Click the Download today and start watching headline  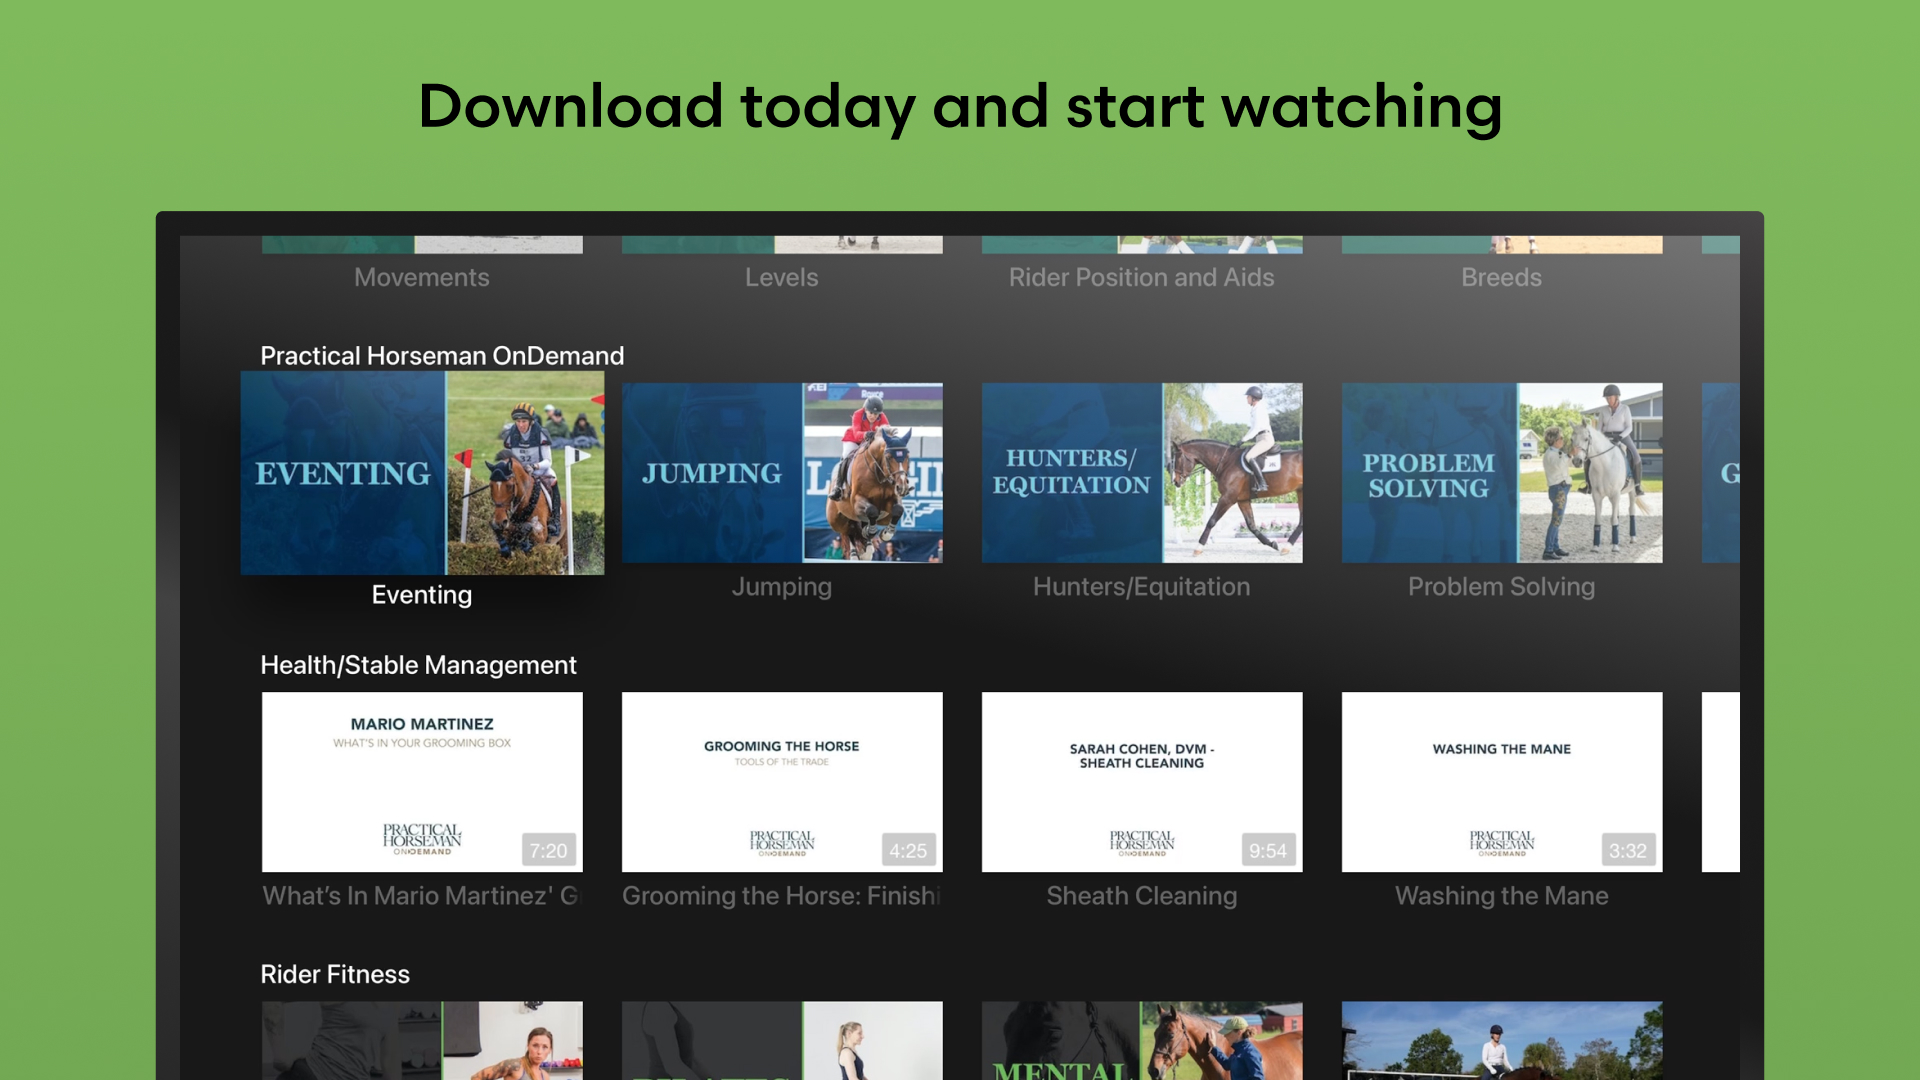coord(960,108)
